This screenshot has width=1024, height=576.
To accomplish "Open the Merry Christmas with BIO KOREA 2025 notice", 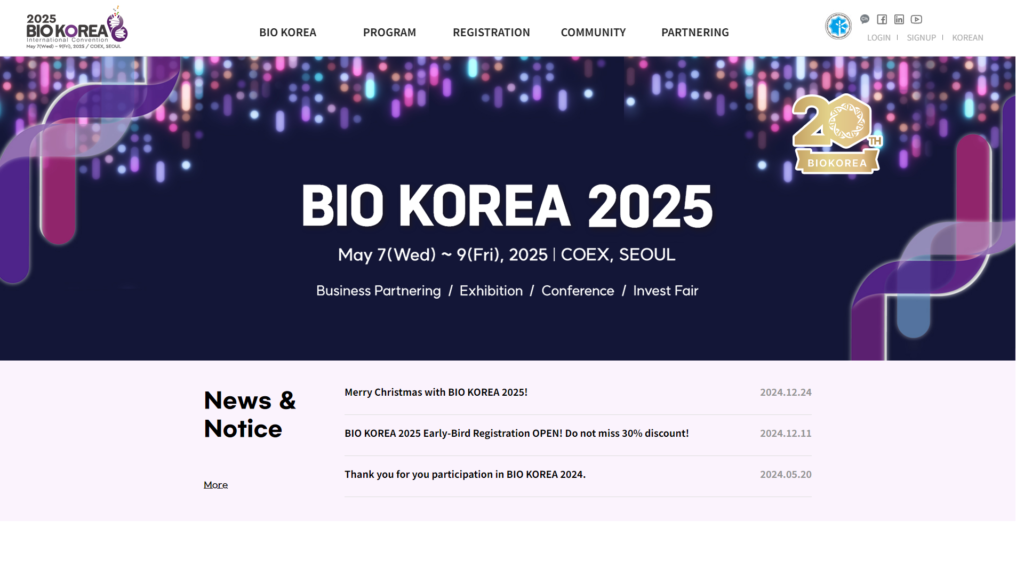I will click(x=436, y=392).
